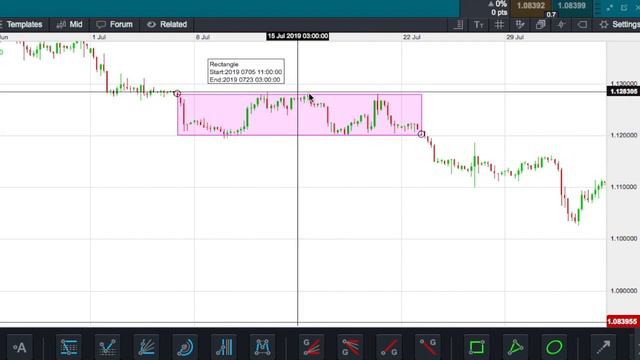Select the red Gann line with G at upper right
Viewport: 640px width, 360px height.
[428, 347]
